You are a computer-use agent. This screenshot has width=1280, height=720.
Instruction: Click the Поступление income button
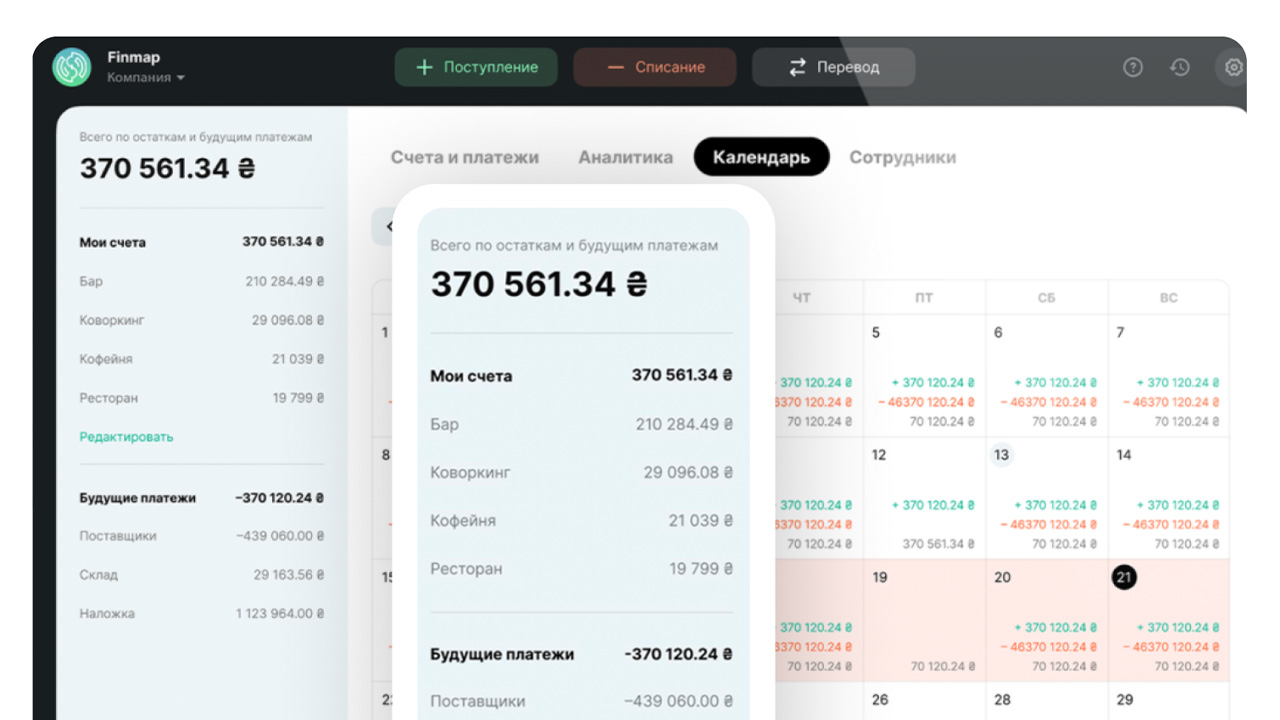pyautogui.click(x=476, y=67)
